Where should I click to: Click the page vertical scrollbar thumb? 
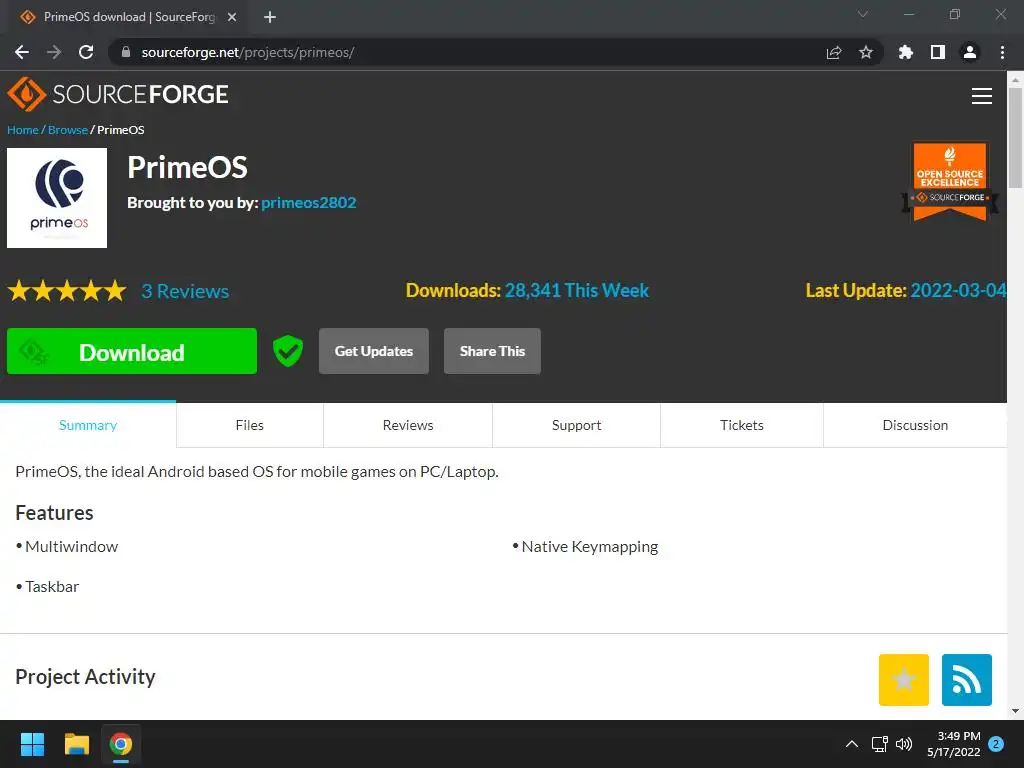point(1015,138)
